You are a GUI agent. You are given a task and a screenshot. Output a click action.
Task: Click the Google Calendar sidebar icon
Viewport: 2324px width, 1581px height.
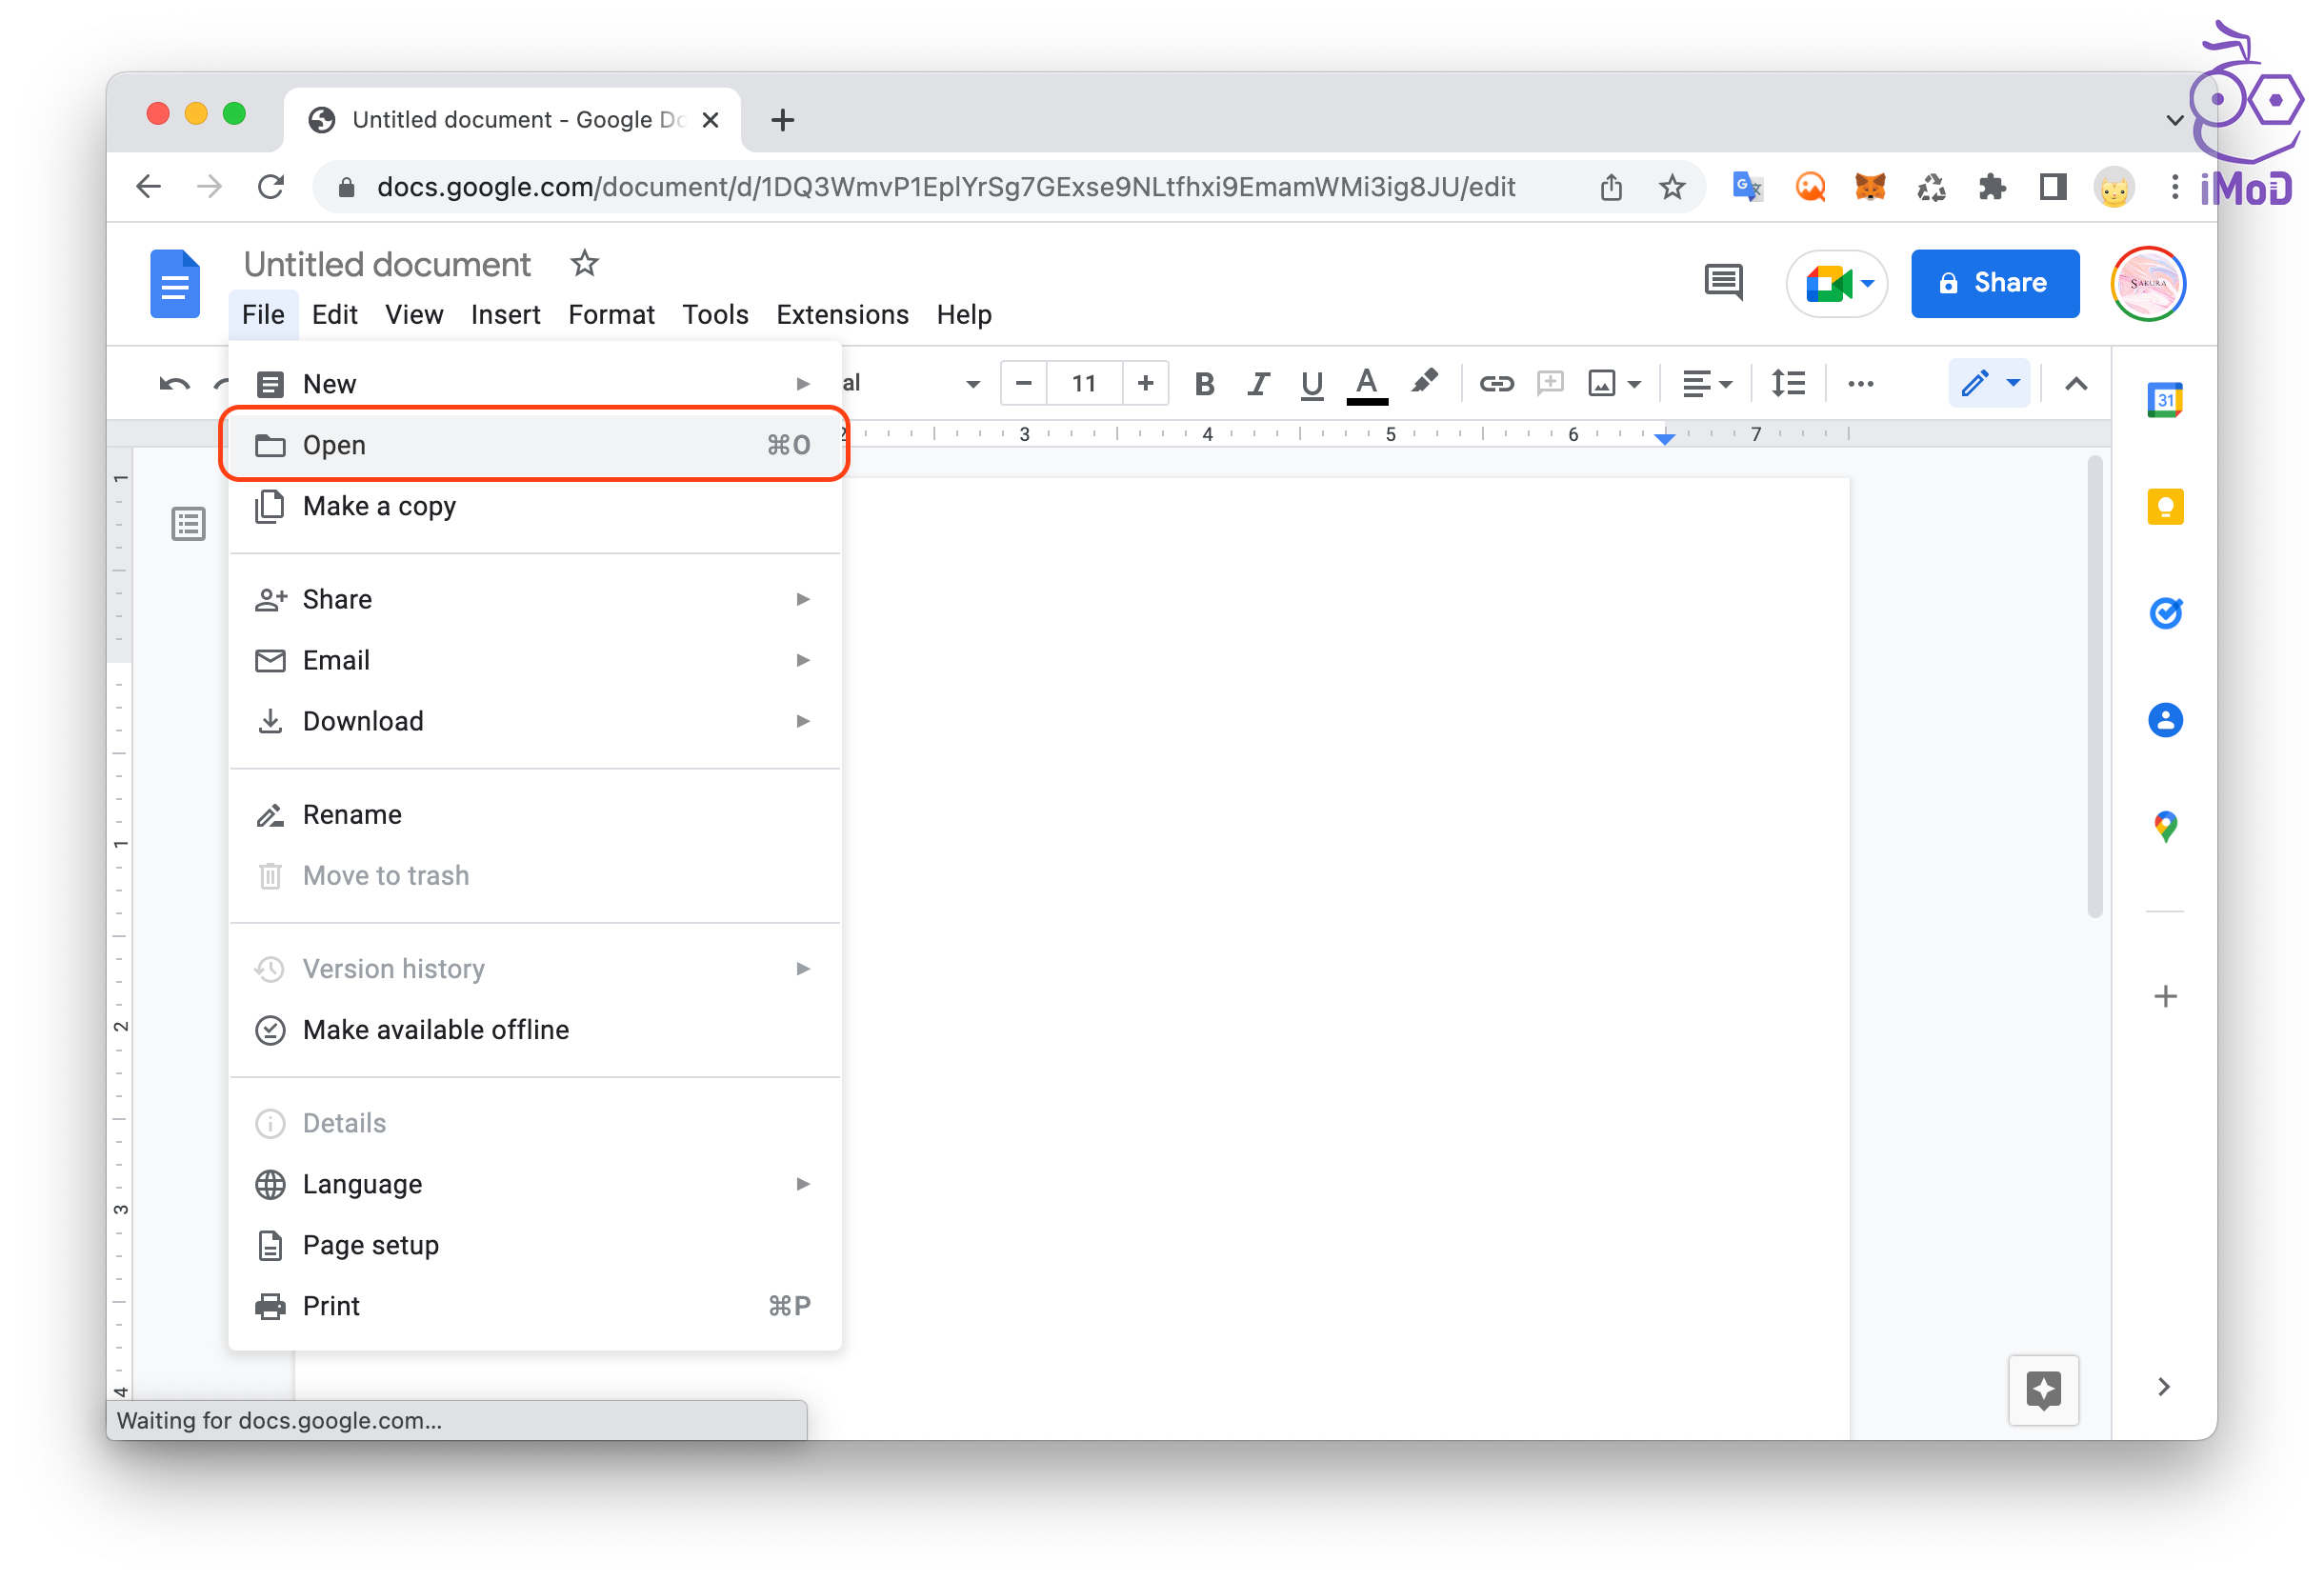2164,400
